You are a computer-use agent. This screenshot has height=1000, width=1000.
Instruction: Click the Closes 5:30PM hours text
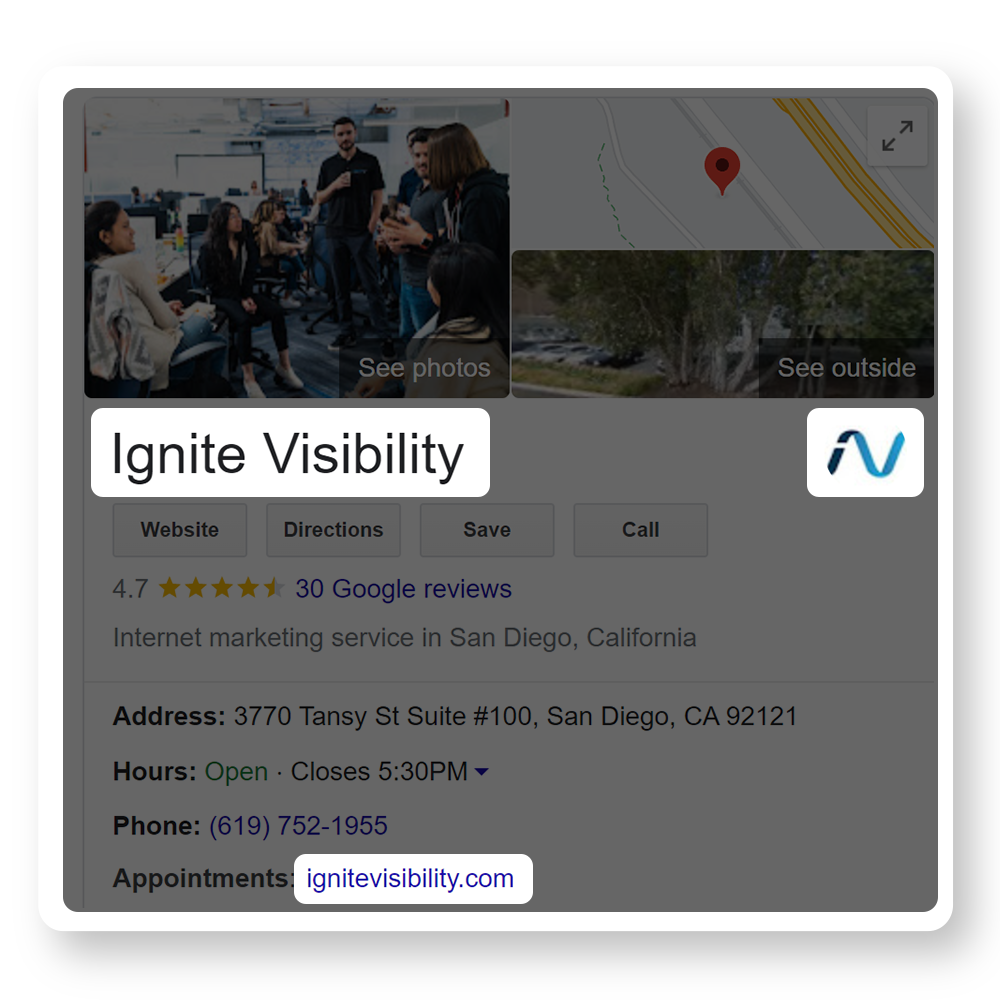(379, 772)
